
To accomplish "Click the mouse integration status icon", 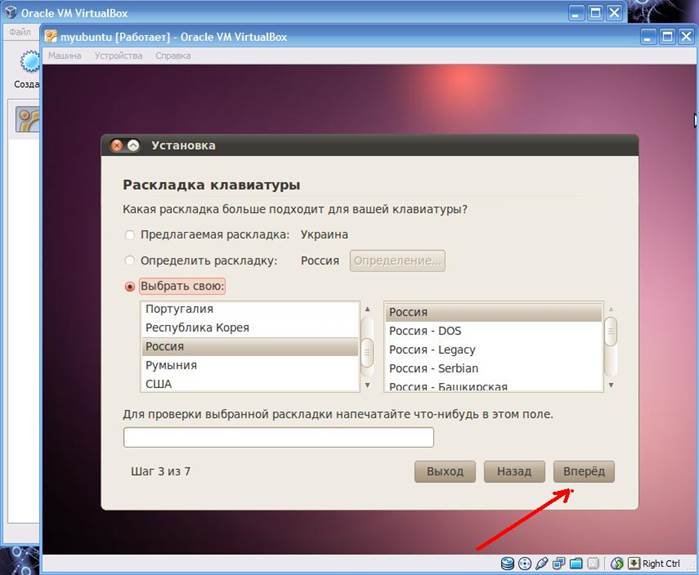I will (617, 563).
